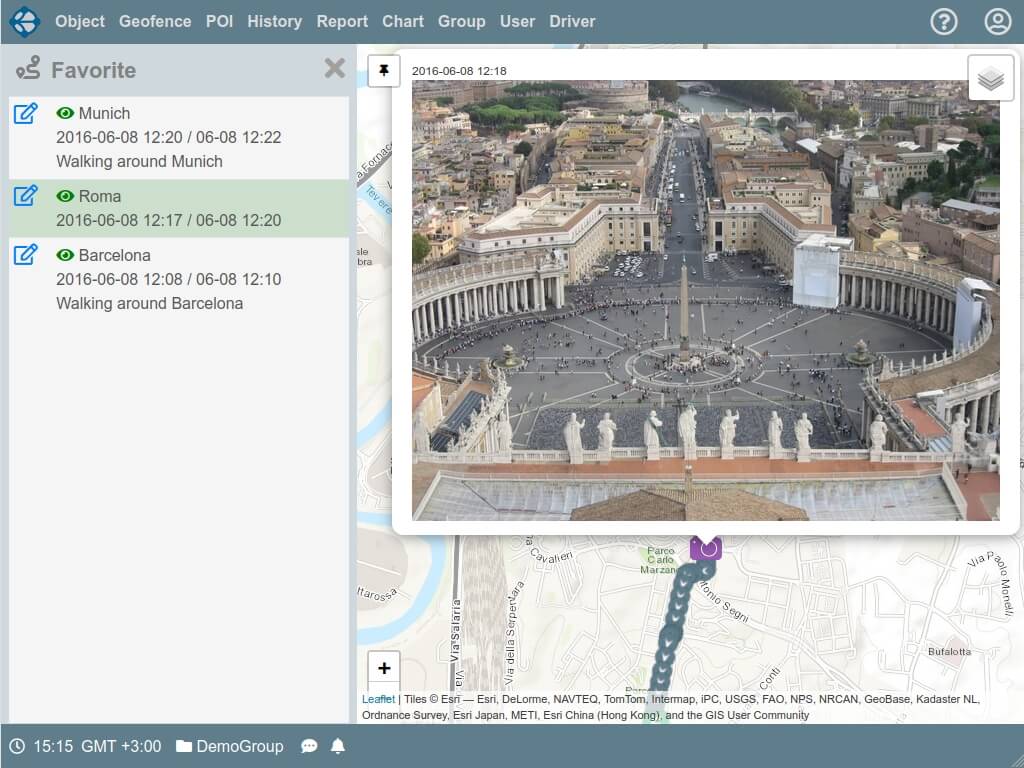Edit the Munich favorite entry
This screenshot has height=768, width=1024.
(x=26, y=113)
